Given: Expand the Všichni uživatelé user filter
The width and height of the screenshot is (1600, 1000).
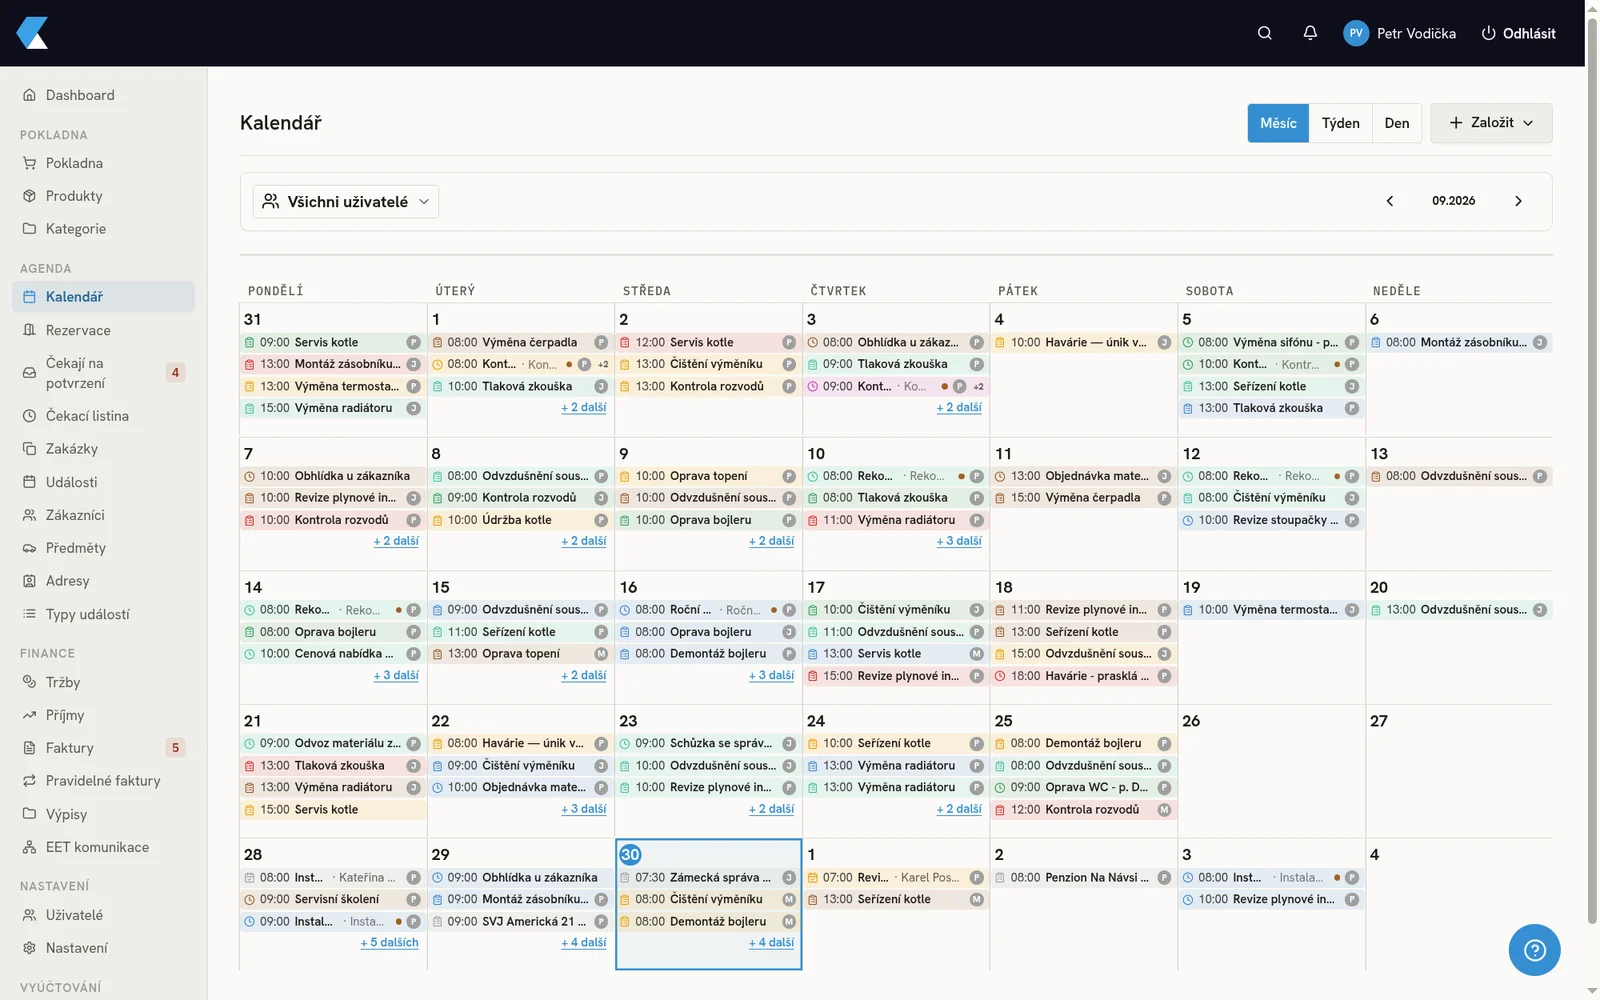Looking at the screenshot, I should coord(346,201).
